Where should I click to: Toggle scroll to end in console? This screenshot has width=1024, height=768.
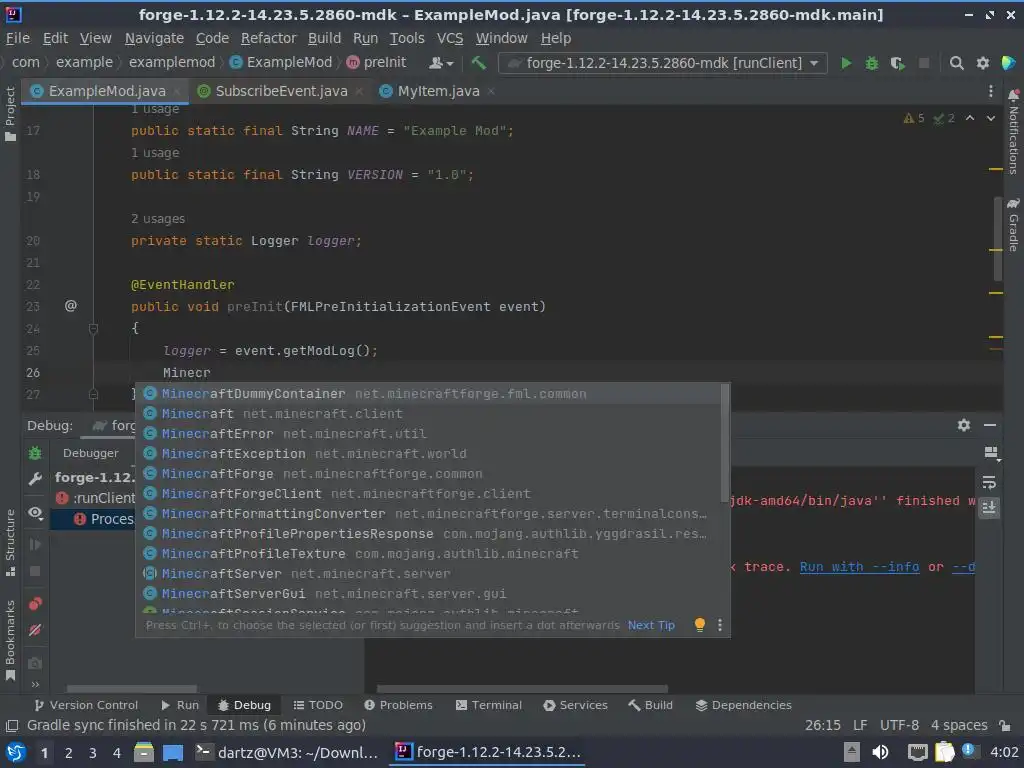989,508
